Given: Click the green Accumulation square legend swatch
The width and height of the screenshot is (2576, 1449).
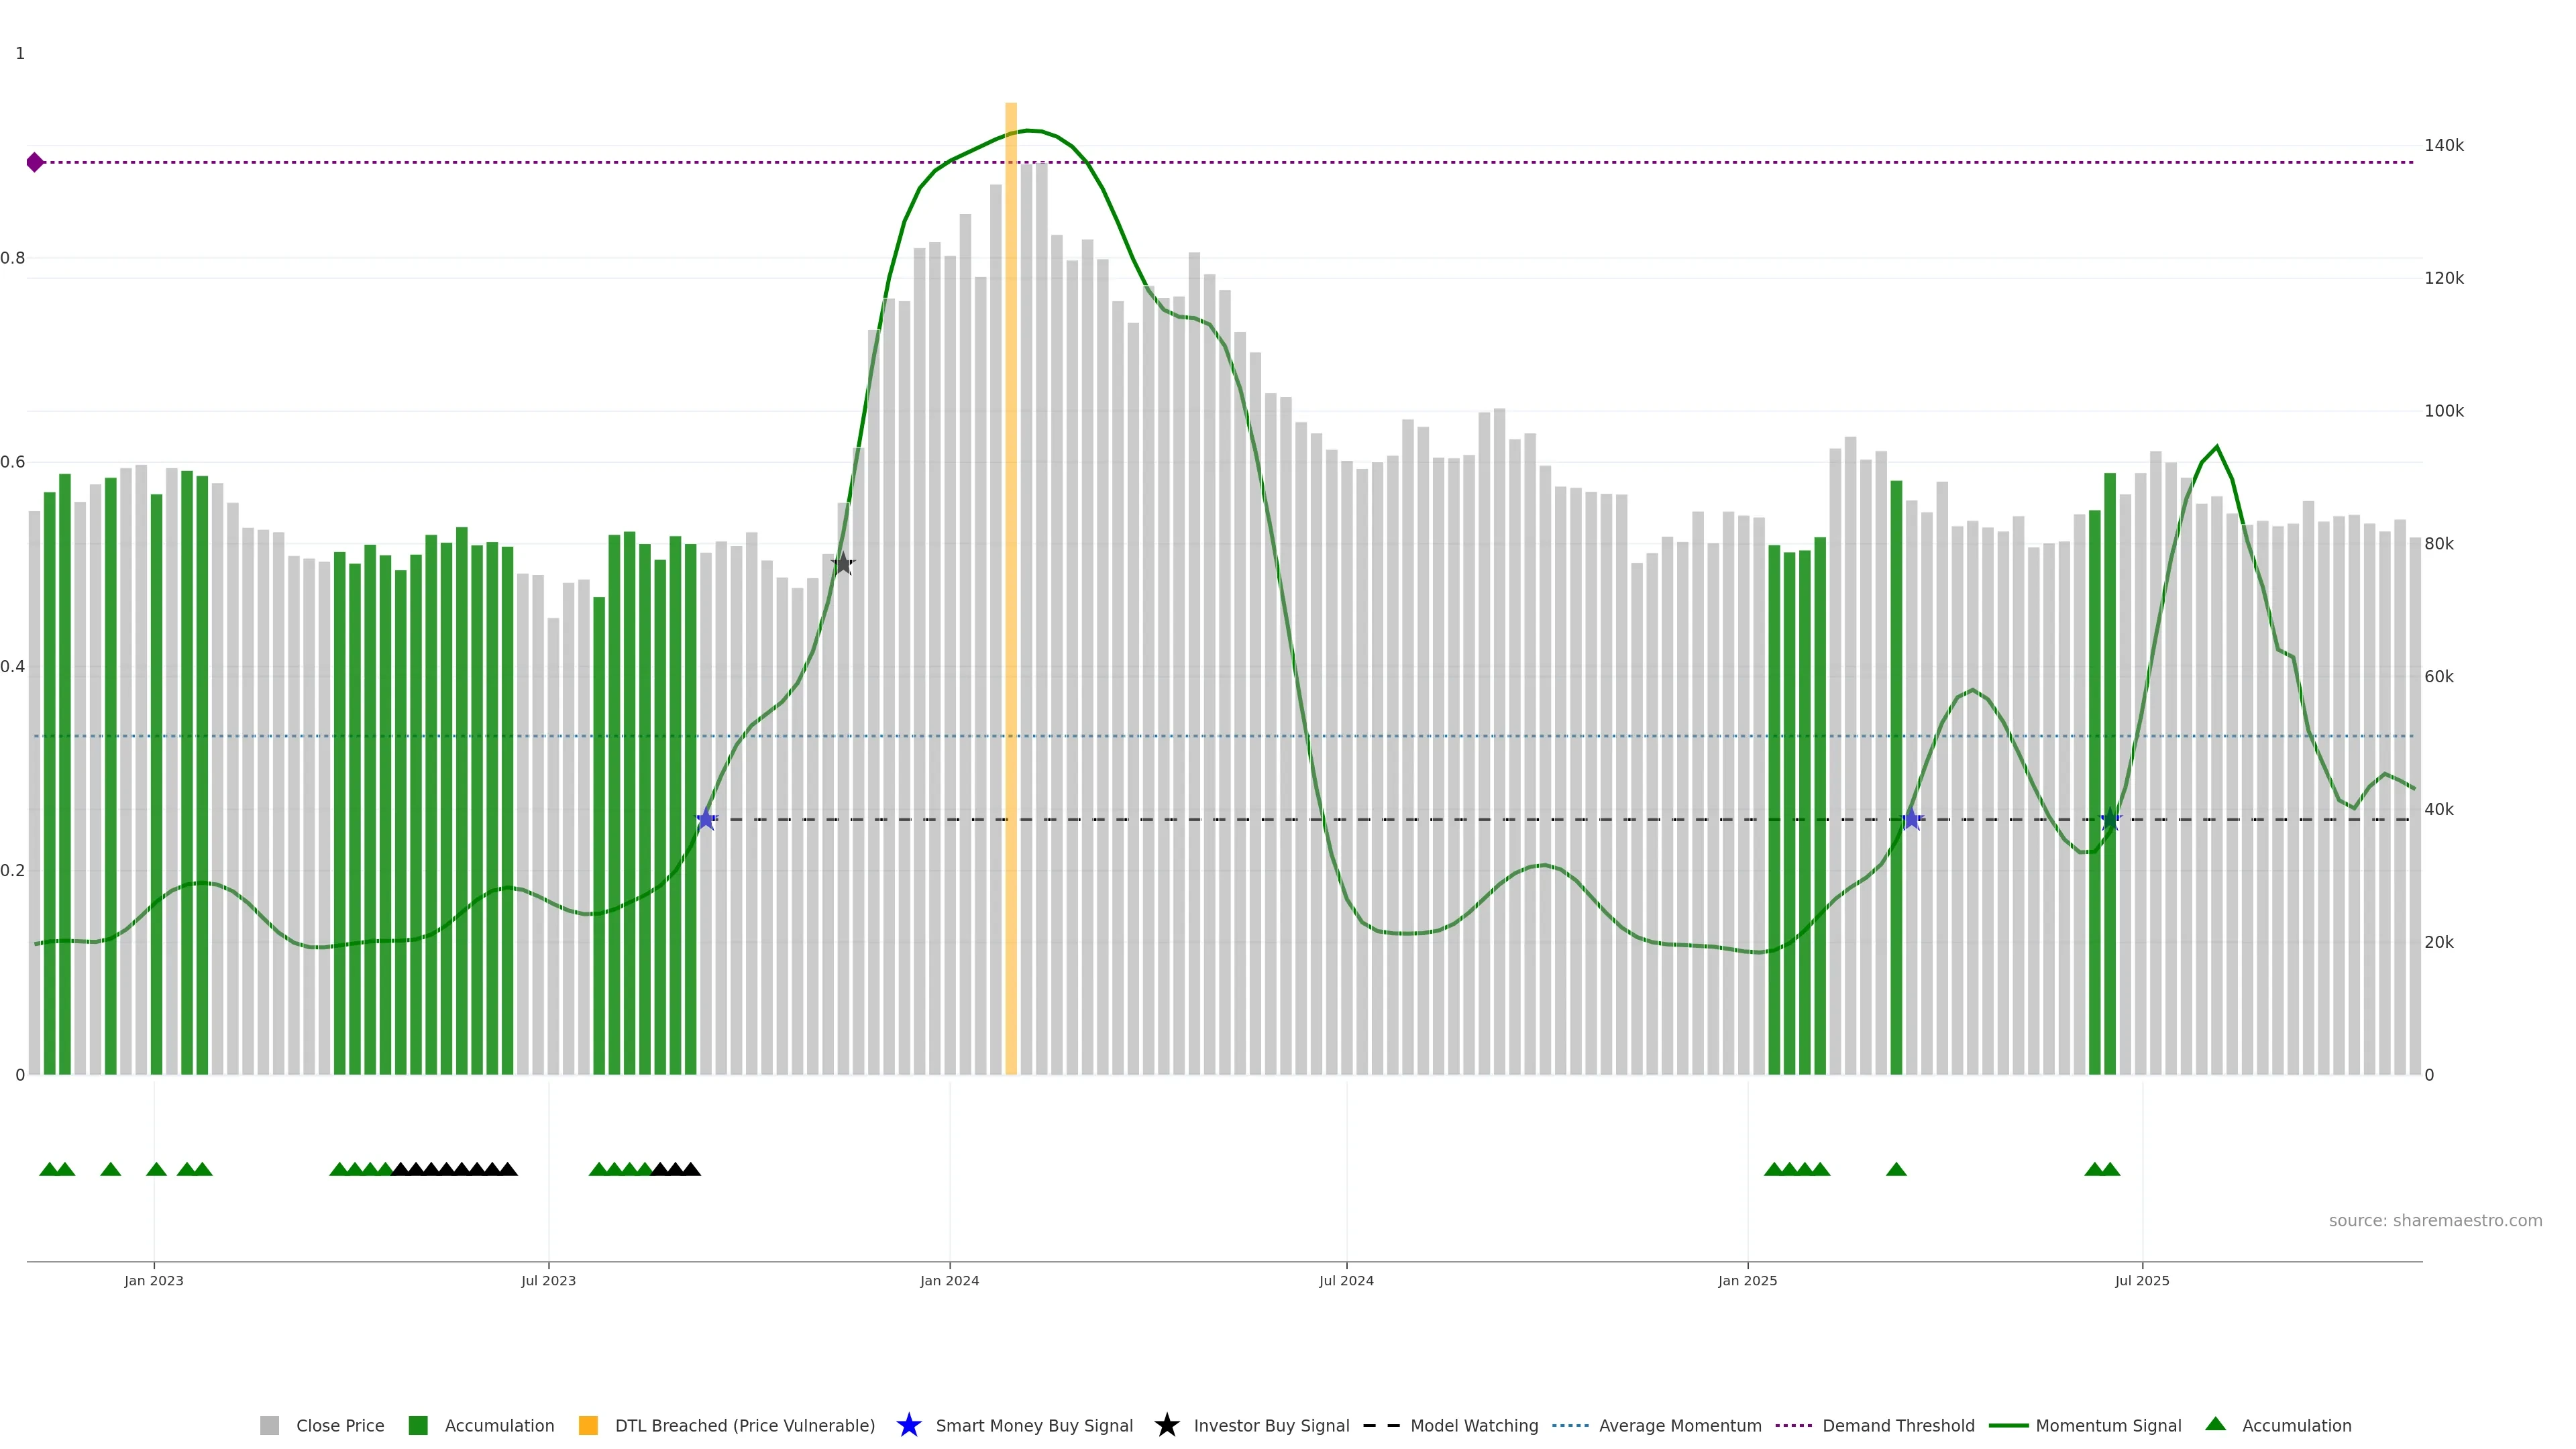Looking at the screenshot, I should 418,1425.
